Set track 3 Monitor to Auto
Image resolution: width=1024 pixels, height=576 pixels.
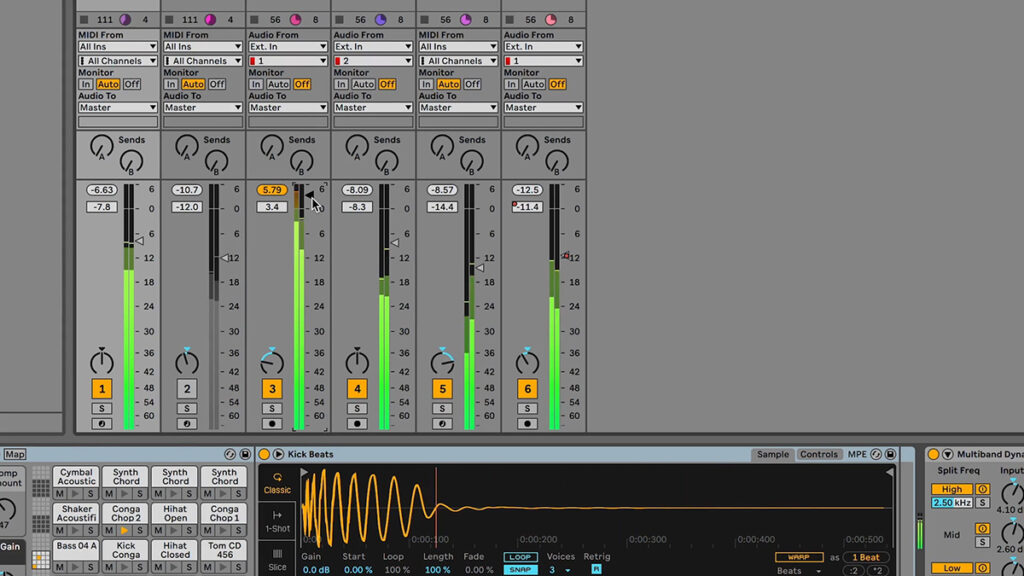pos(278,84)
